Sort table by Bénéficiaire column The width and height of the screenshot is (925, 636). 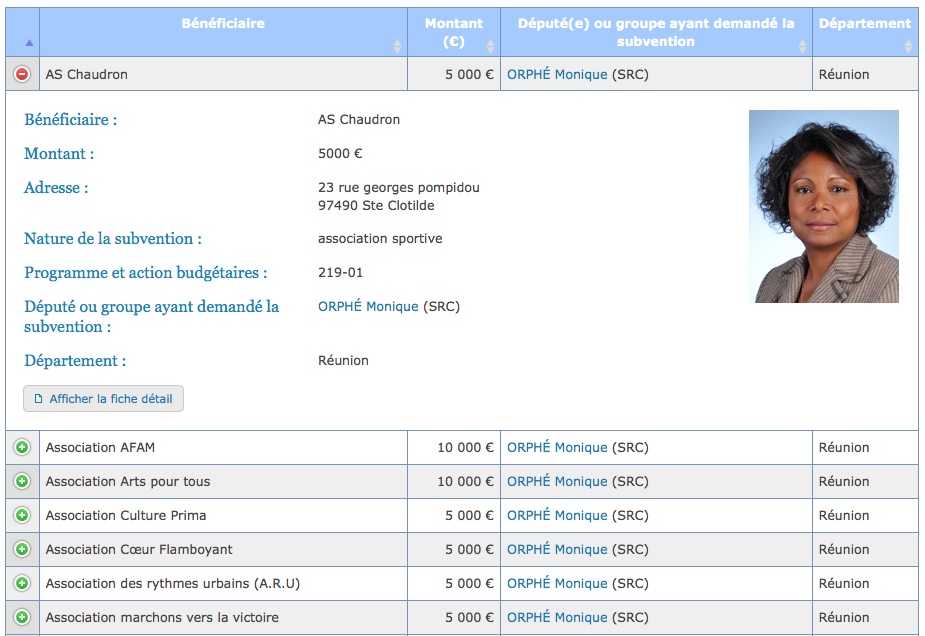[223, 32]
